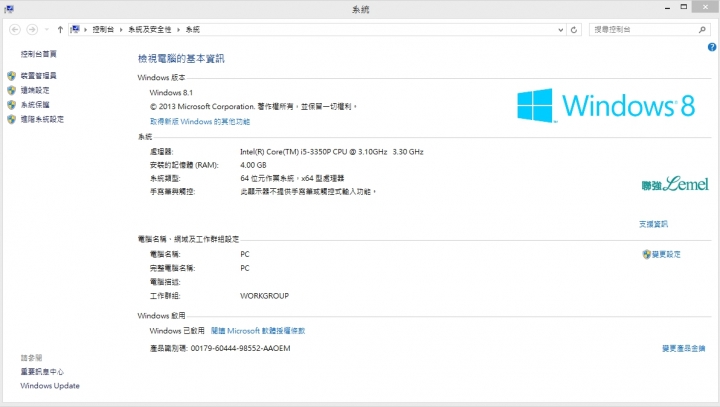This screenshot has width=720, height=407.
Task: Click the product ID 00179-60444-98552-AAOEM
Action: (241, 348)
